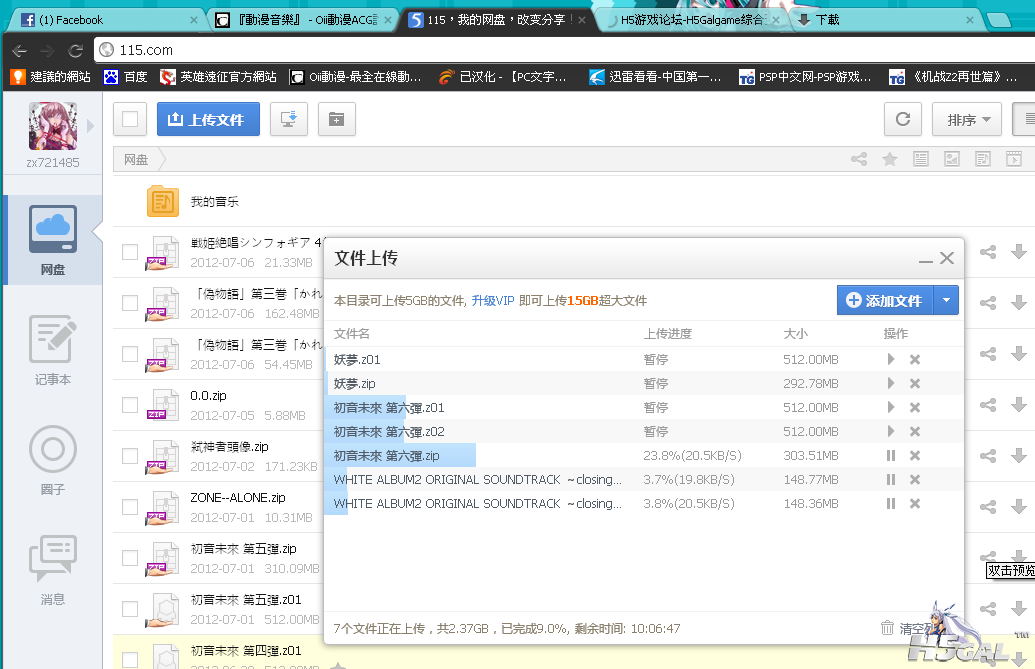This screenshot has height=669, width=1035.
Task: Cancel upload of 妖夢.zip
Action: 915,383
